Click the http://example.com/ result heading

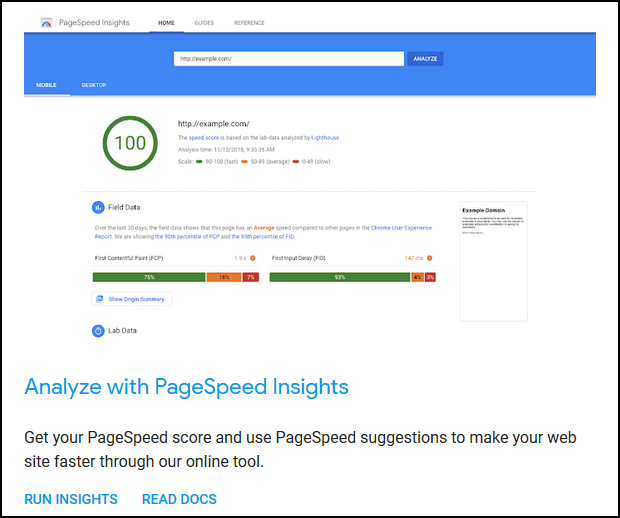point(214,124)
